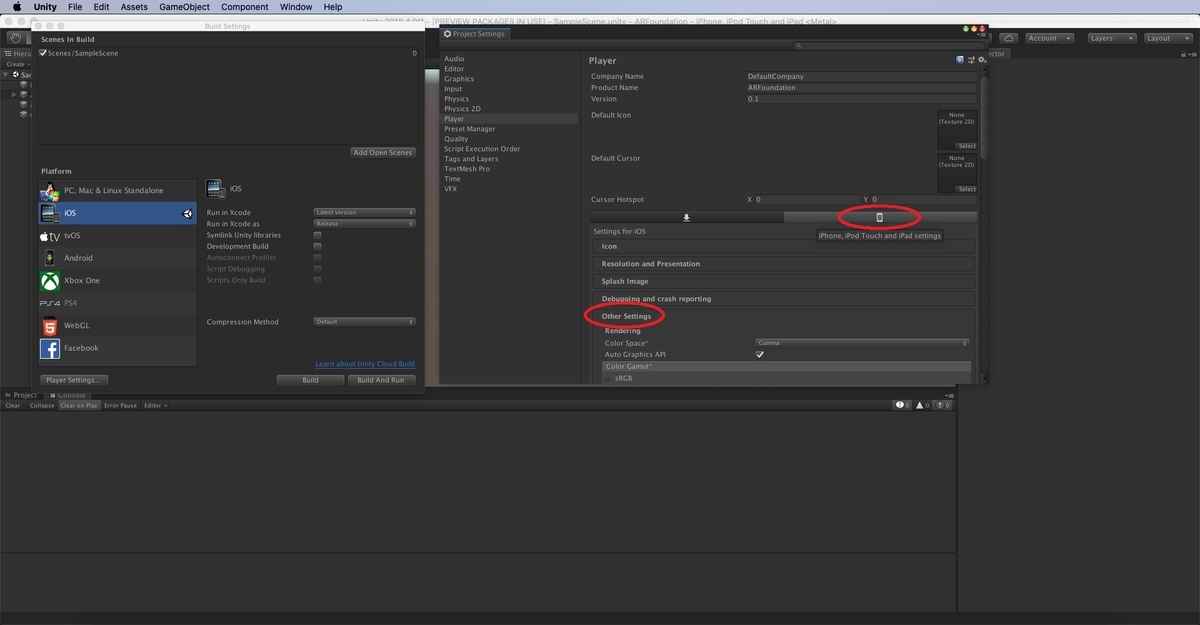
Task: Open the Layout dropdown
Action: [x=1168, y=38]
